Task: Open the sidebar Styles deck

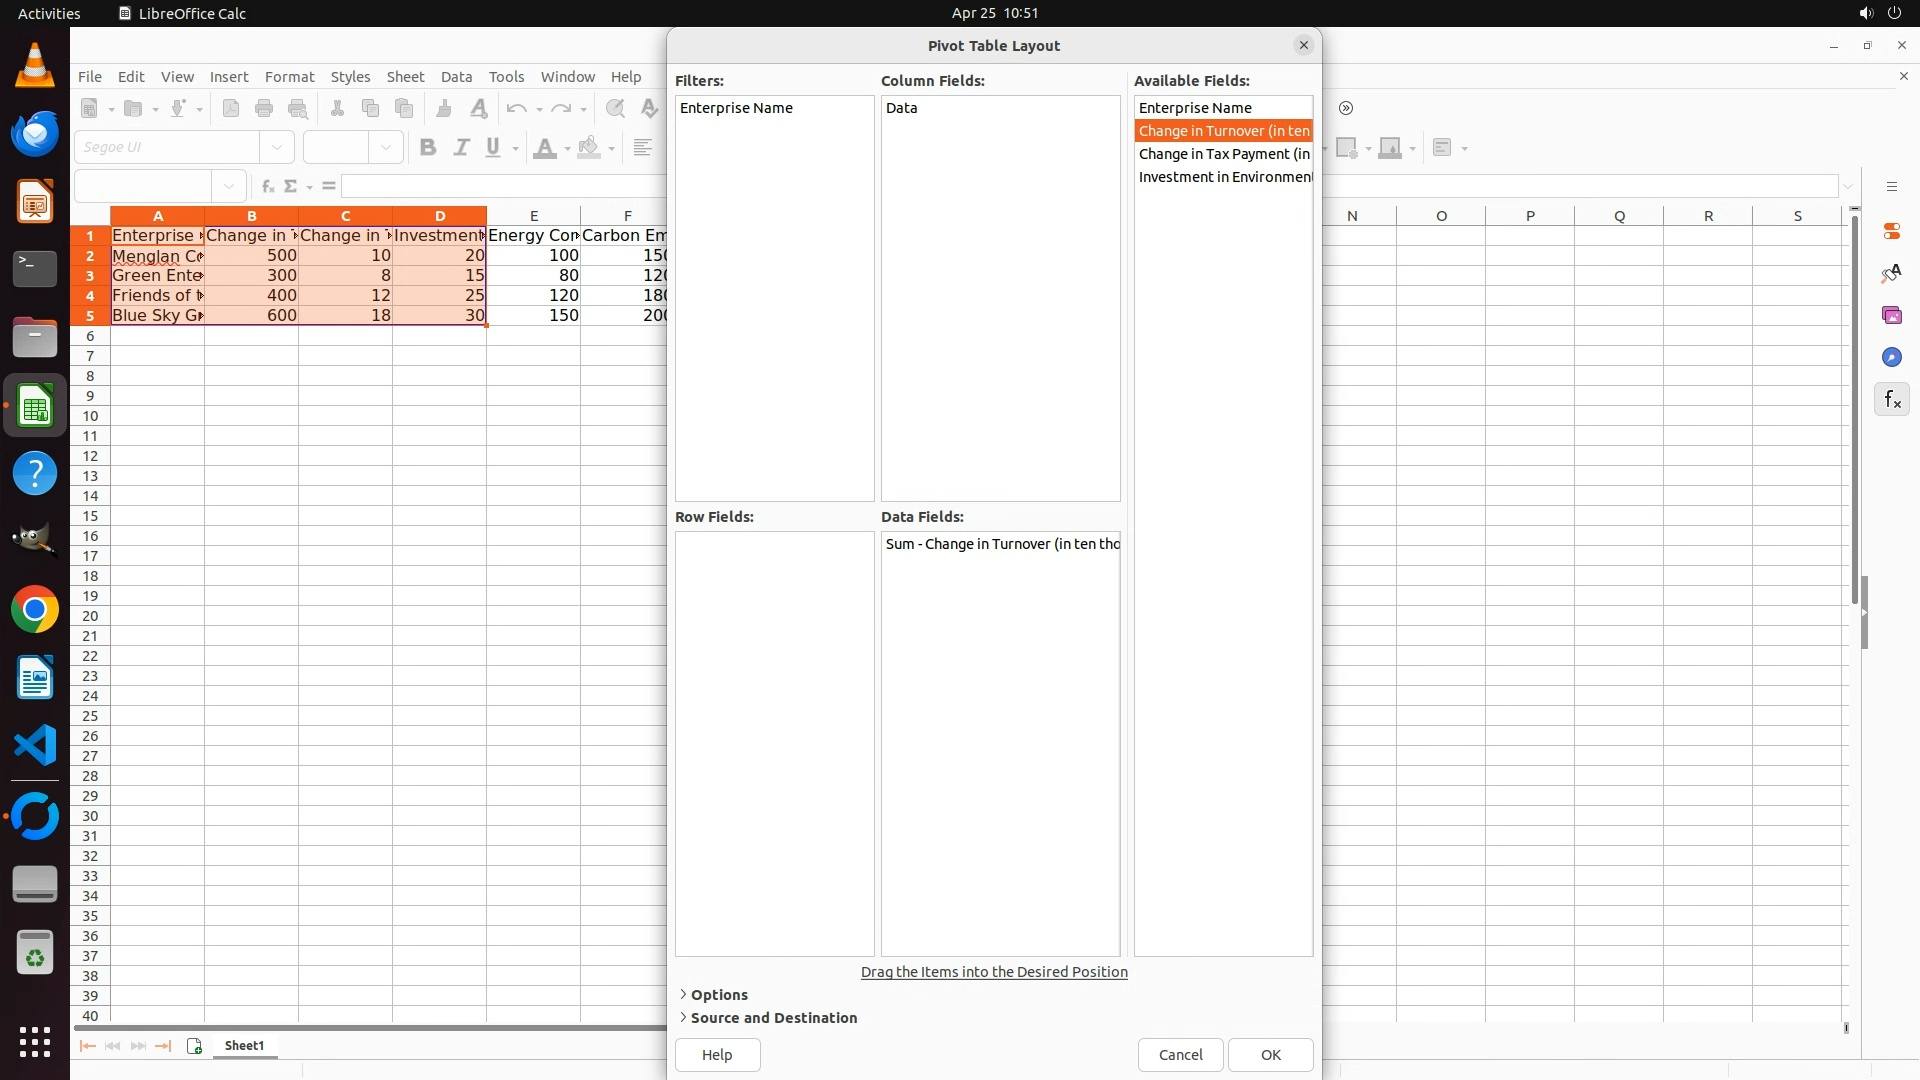Action: coord(1891,273)
